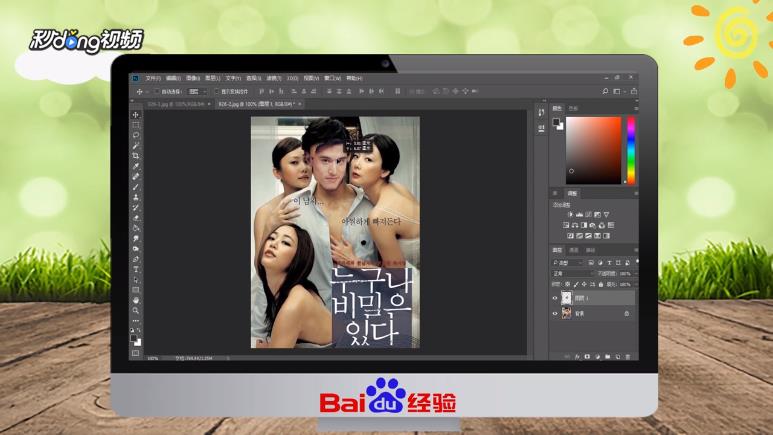Viewport: 773px width, 435px height.
Task: Open the Help menu
Action: coord(354,78)
